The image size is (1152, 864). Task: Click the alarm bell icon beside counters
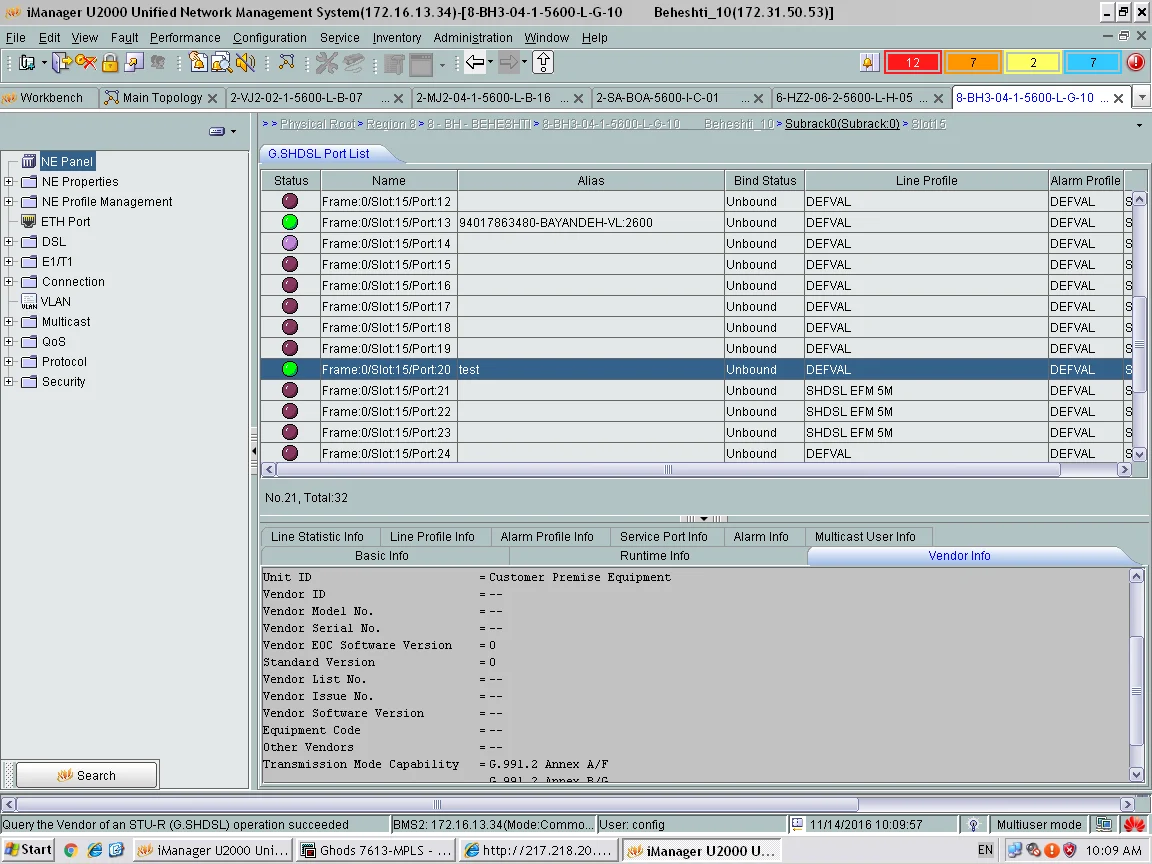pos(868,63)
